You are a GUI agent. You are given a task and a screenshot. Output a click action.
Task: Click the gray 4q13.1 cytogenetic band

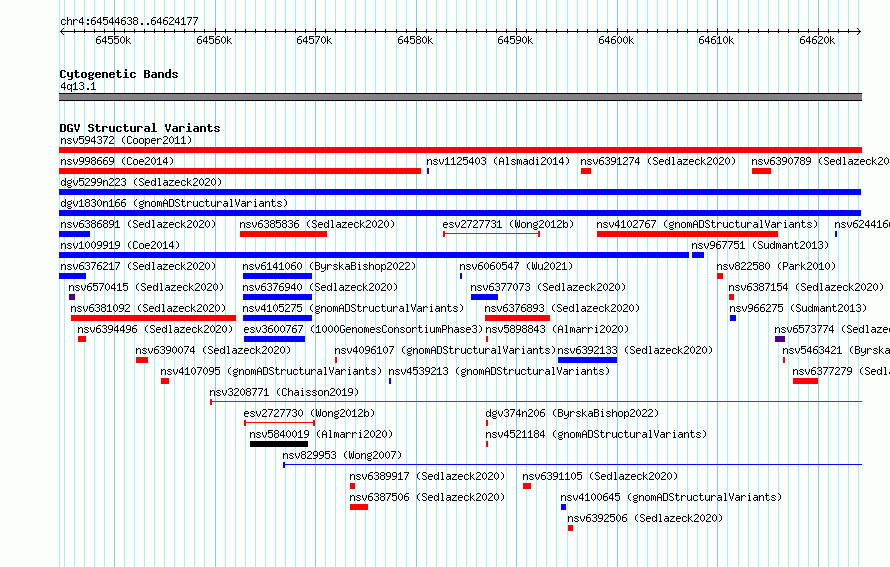(x=460, y=97)
